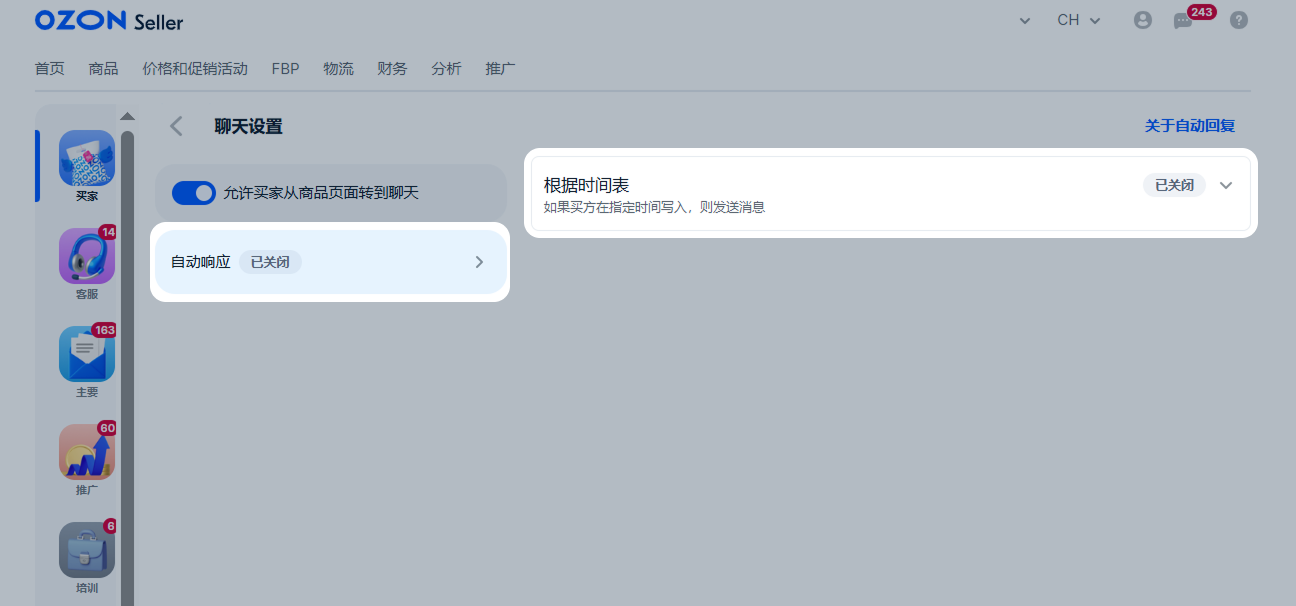Viewport: 1296px width, 606px height.
Task: Open the 自动响应 settings row
Action: [330, 262]
